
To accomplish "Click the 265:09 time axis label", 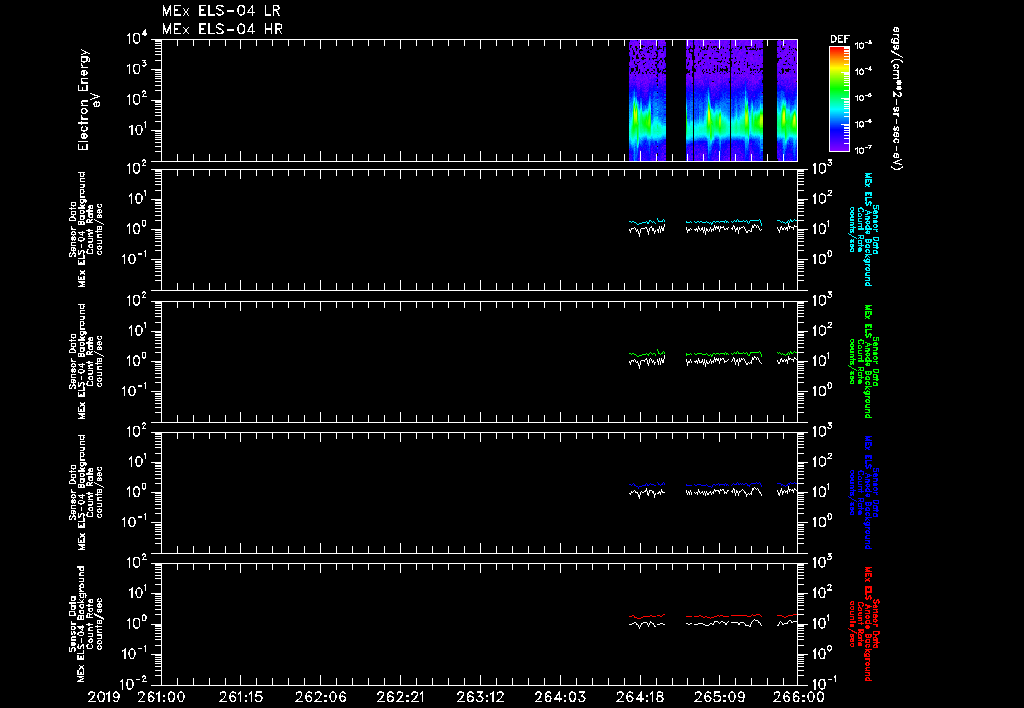I will (x=718, y=698).
